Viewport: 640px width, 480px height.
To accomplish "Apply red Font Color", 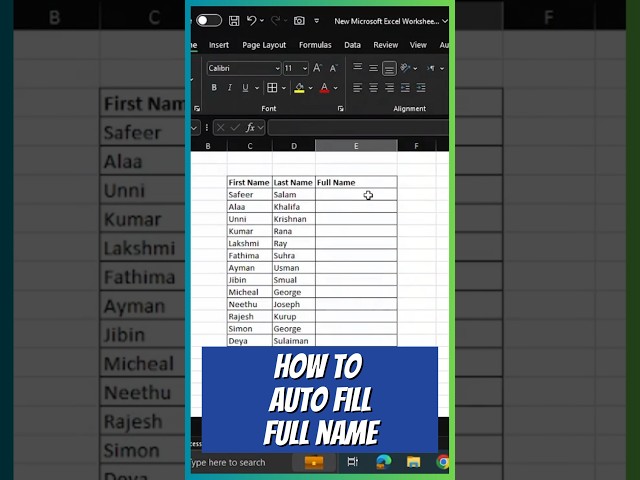I will [324, 88].
